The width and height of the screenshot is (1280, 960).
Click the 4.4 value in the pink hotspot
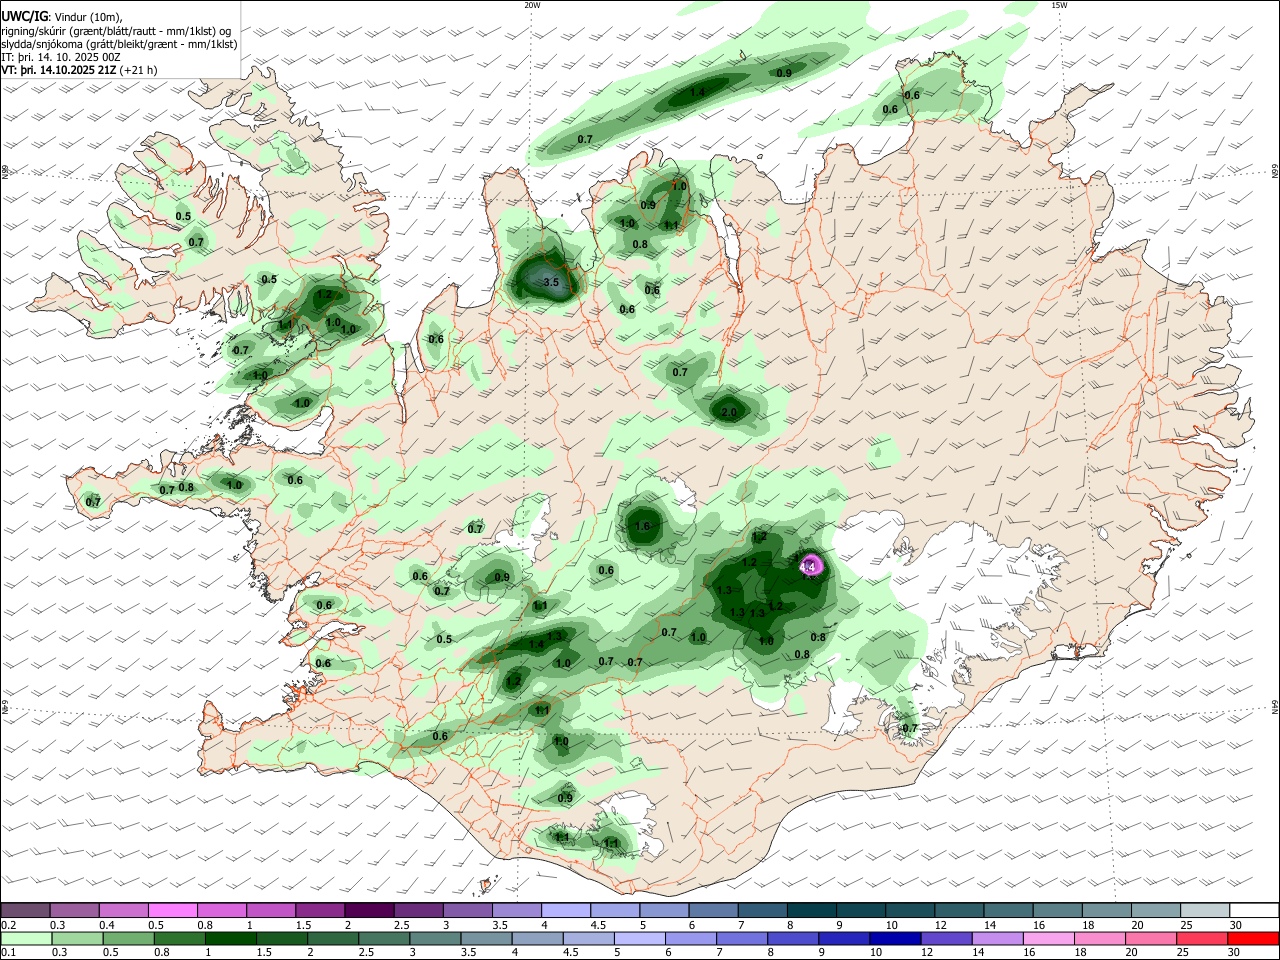pyautogui.click(x=809, y=567)
